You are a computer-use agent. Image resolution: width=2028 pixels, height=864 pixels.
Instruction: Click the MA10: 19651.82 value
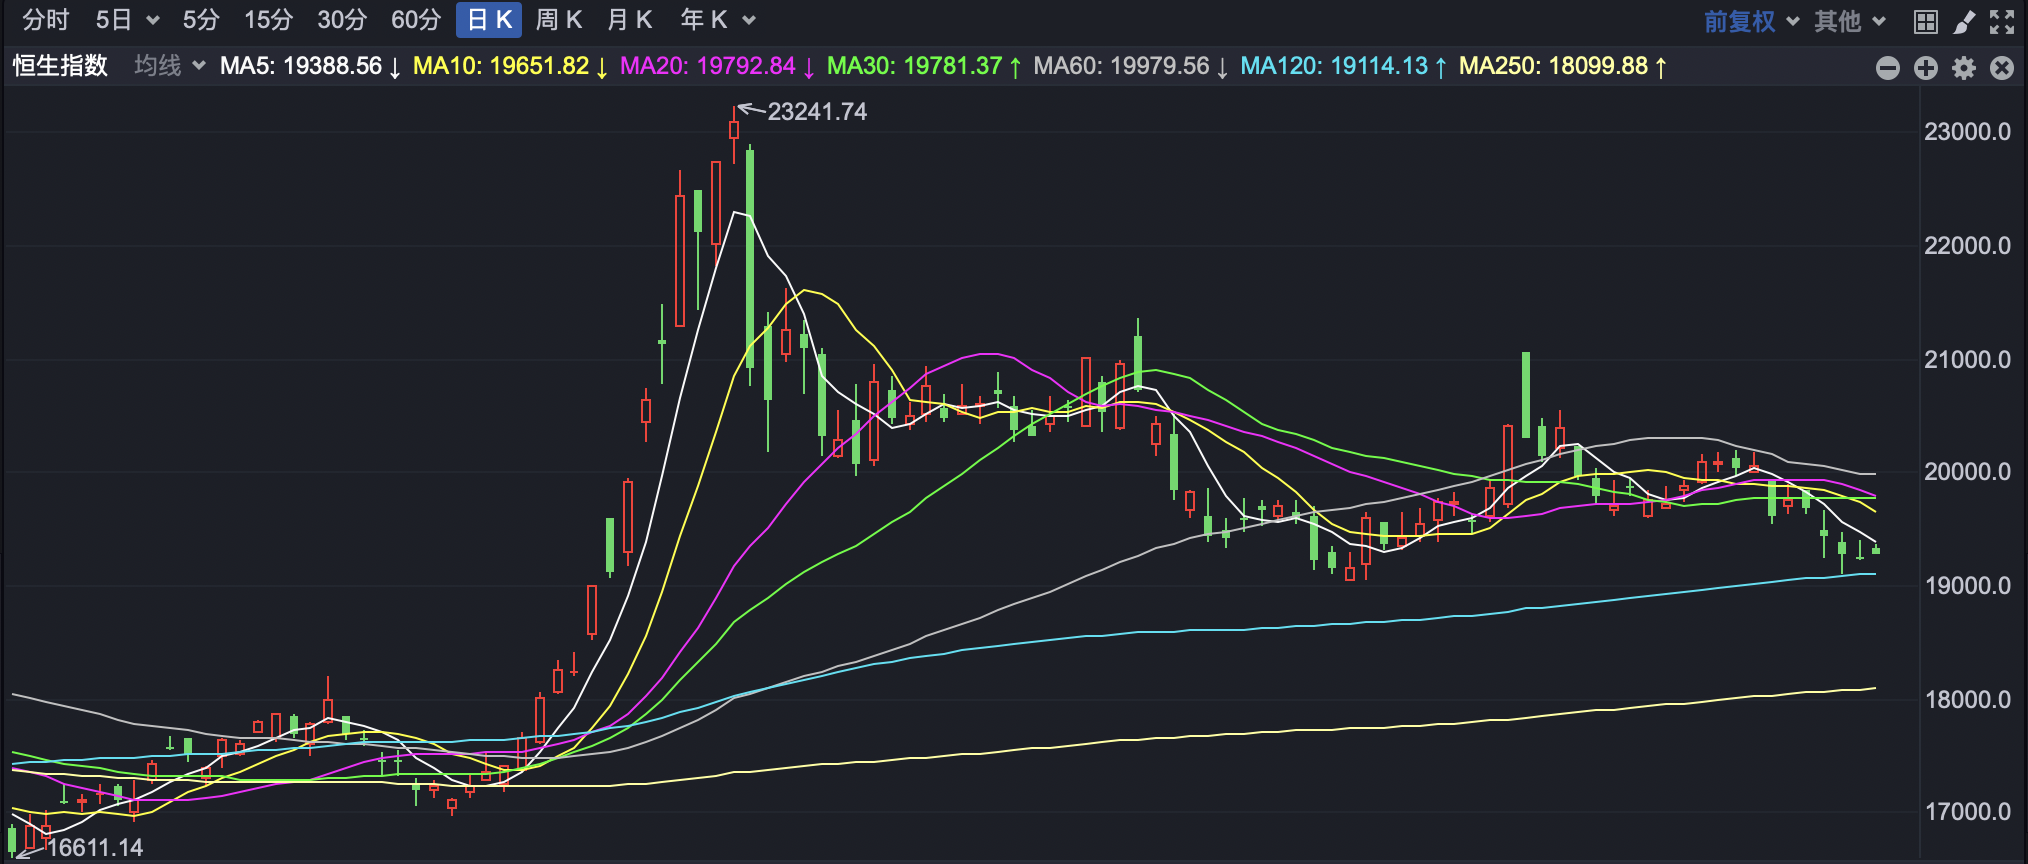pos(510,66)
